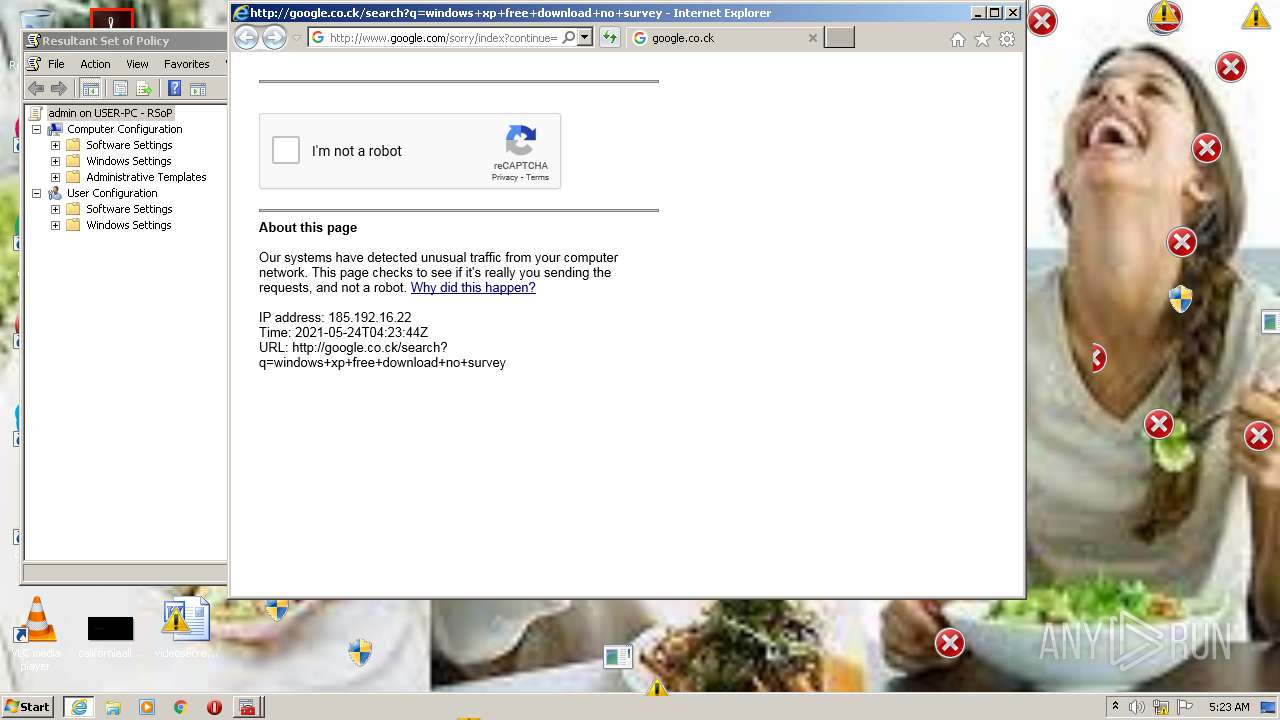
Task: Collapse Computer Configuration node
Action: [36, 129]
